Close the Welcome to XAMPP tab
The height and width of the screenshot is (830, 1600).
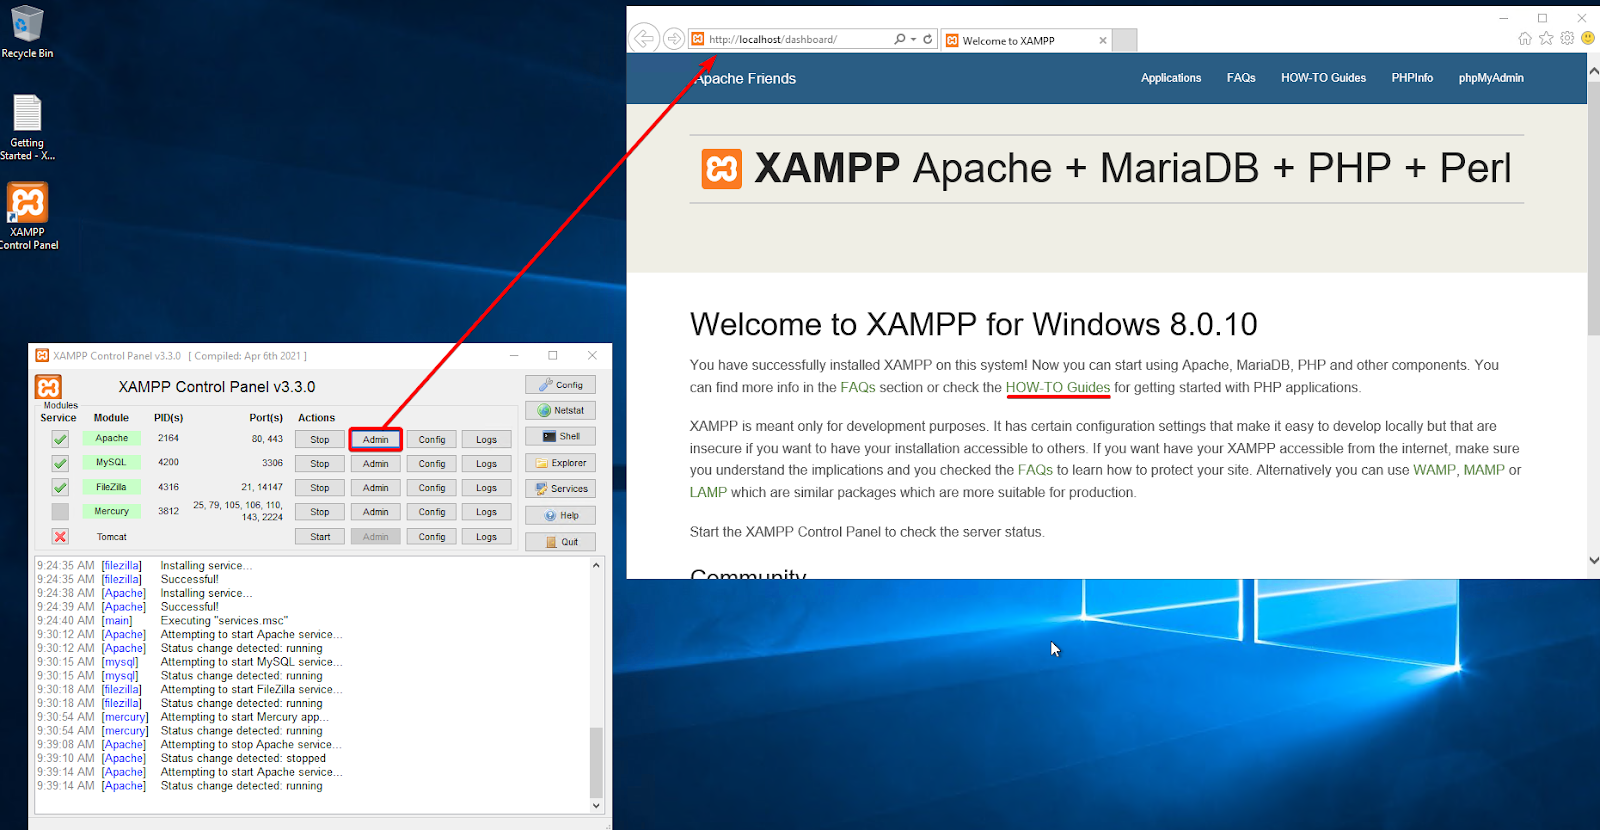click(x=1103, y=41)
